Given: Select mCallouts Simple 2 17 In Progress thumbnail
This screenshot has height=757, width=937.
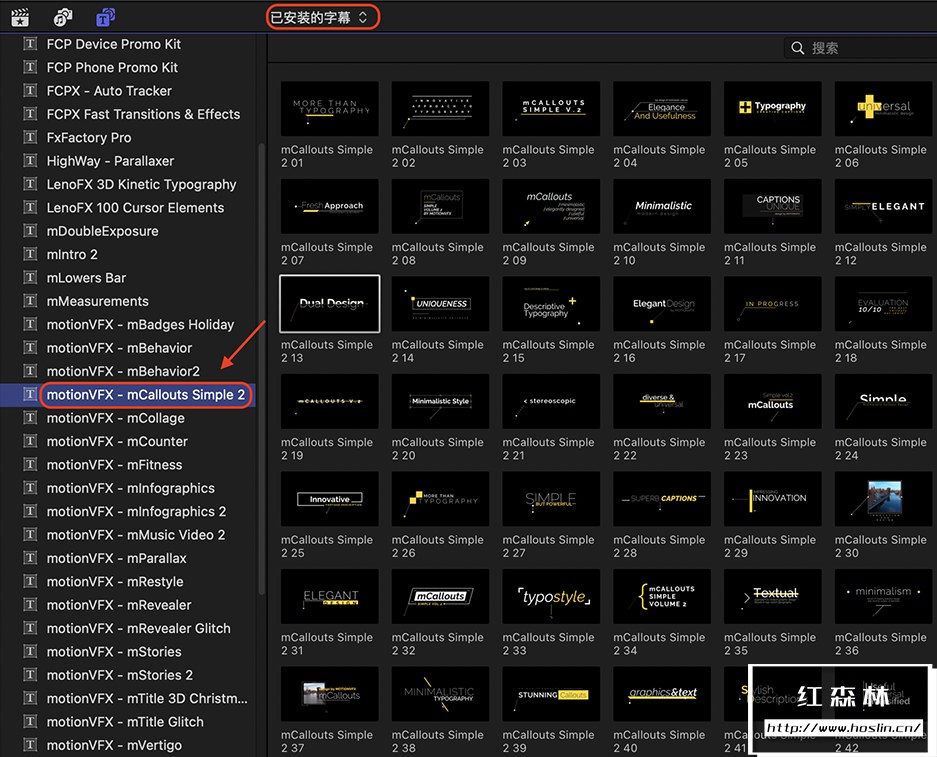Looking at the screenshot, I should pyautogui.click(x=773, y=304).
